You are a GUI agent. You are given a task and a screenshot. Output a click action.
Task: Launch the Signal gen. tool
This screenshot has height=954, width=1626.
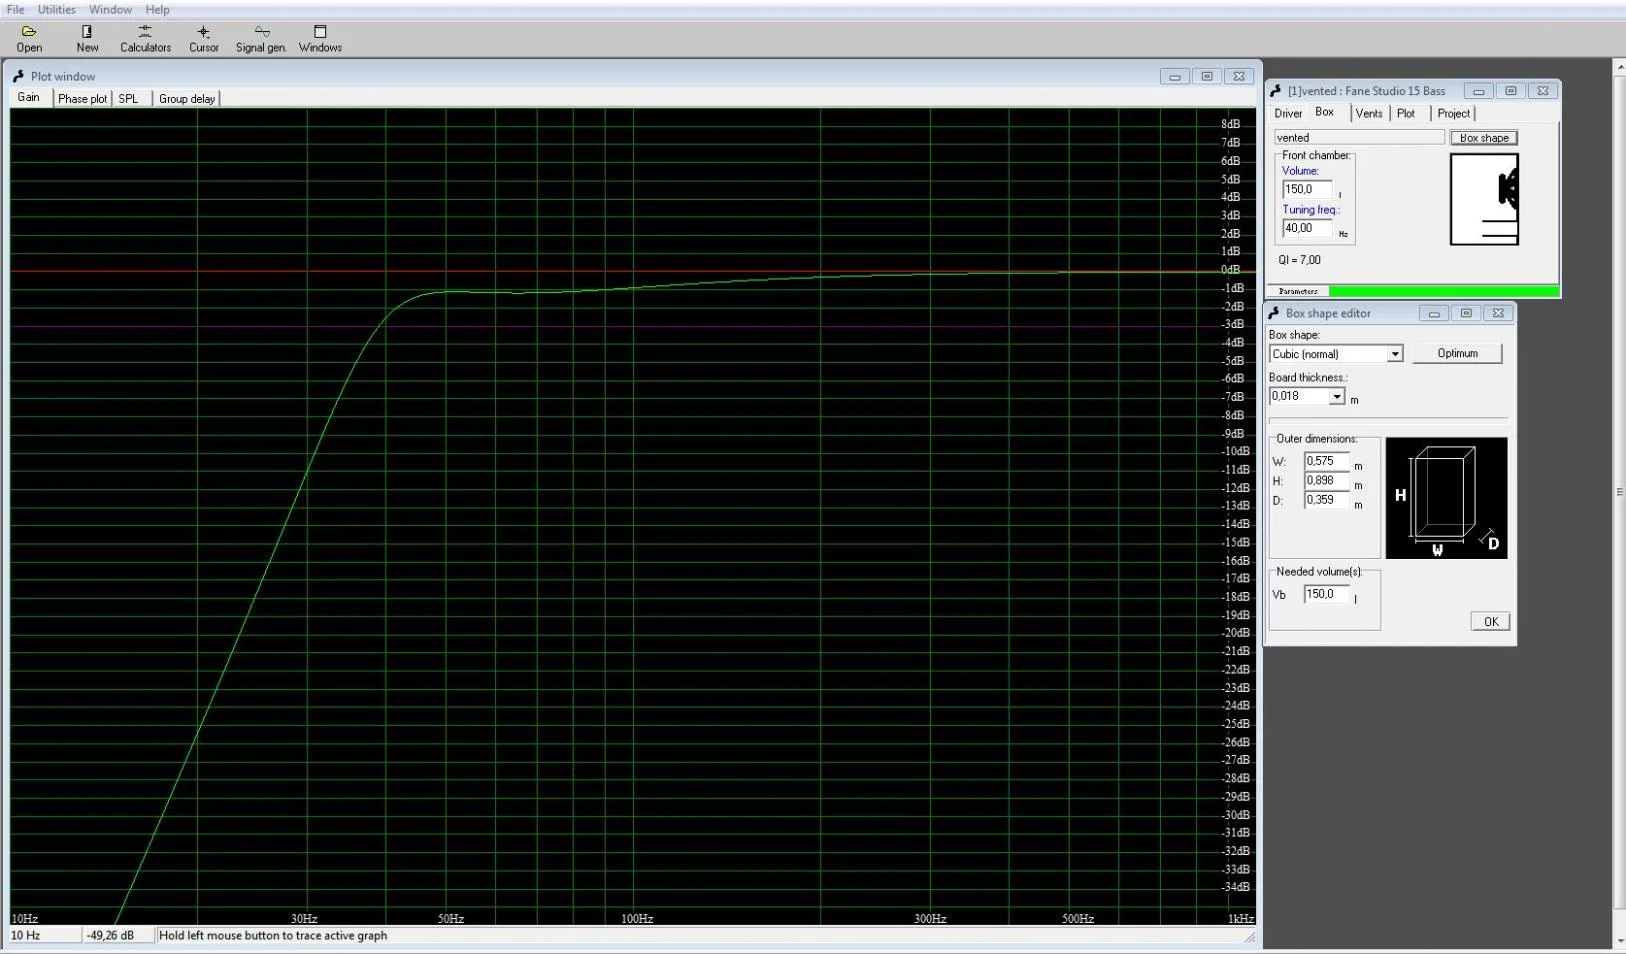click(x=261, y=38)
